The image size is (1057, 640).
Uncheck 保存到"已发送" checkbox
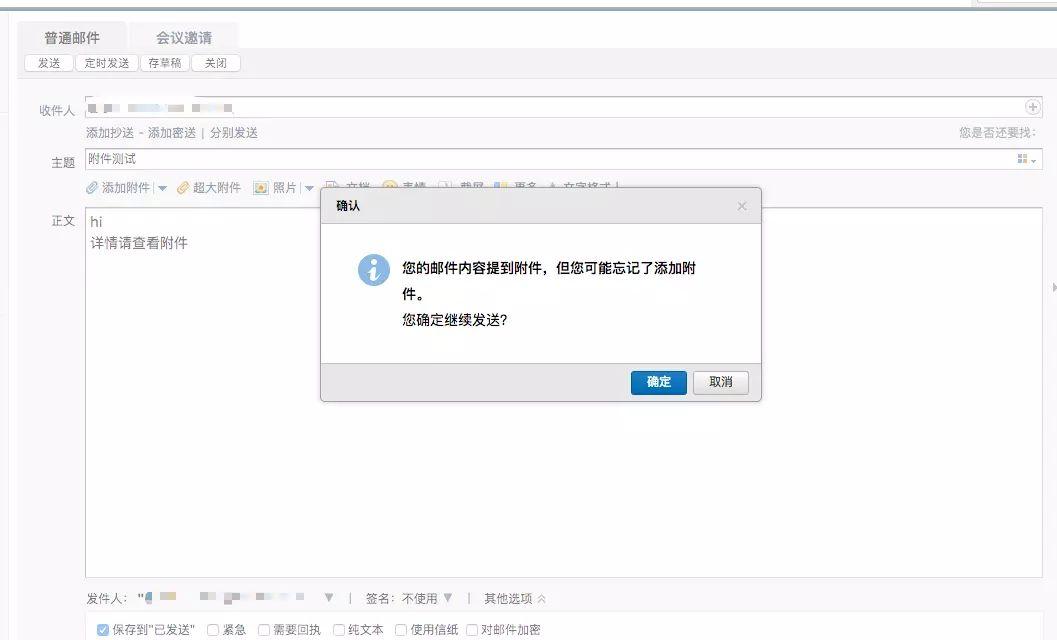(x=103, y=630)
